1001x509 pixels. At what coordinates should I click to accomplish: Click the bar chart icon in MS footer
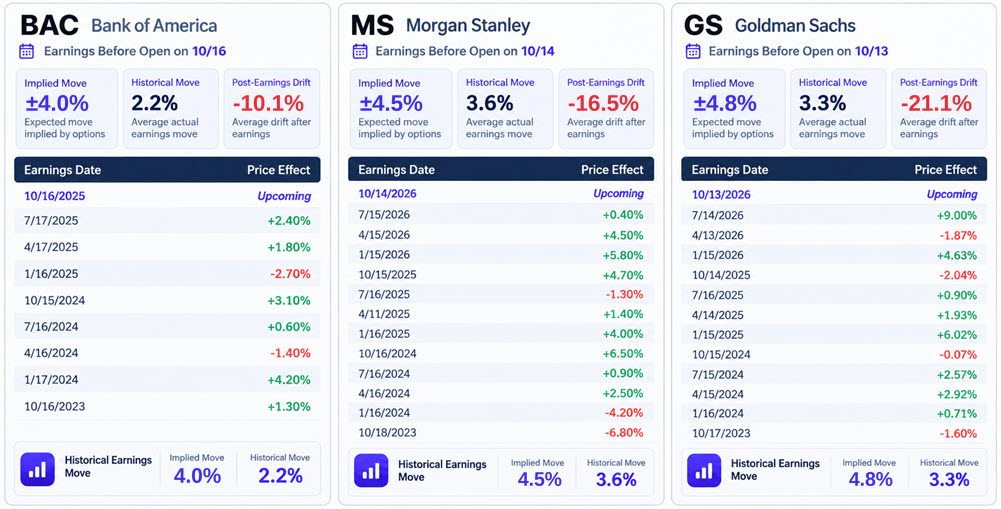click(372, 471)
